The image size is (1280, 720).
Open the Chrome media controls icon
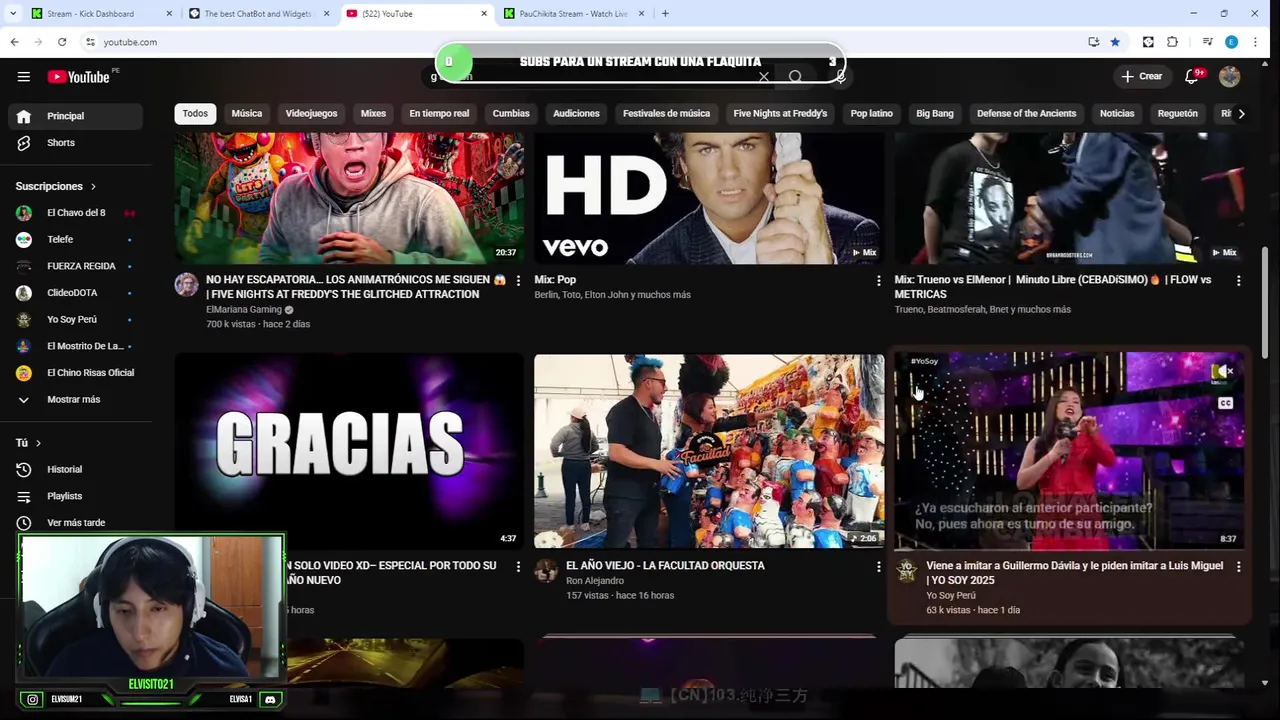(x=1208, y=42)
